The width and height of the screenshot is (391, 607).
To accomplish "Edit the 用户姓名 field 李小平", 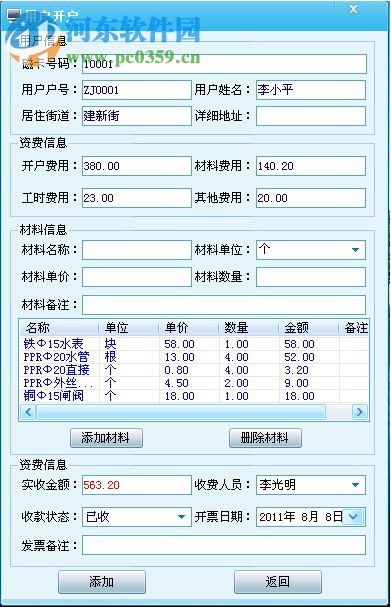I will pos(310,90).
